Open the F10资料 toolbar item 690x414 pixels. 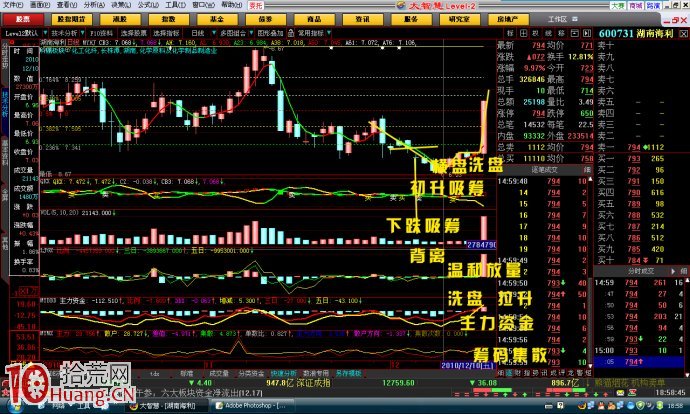102,33
